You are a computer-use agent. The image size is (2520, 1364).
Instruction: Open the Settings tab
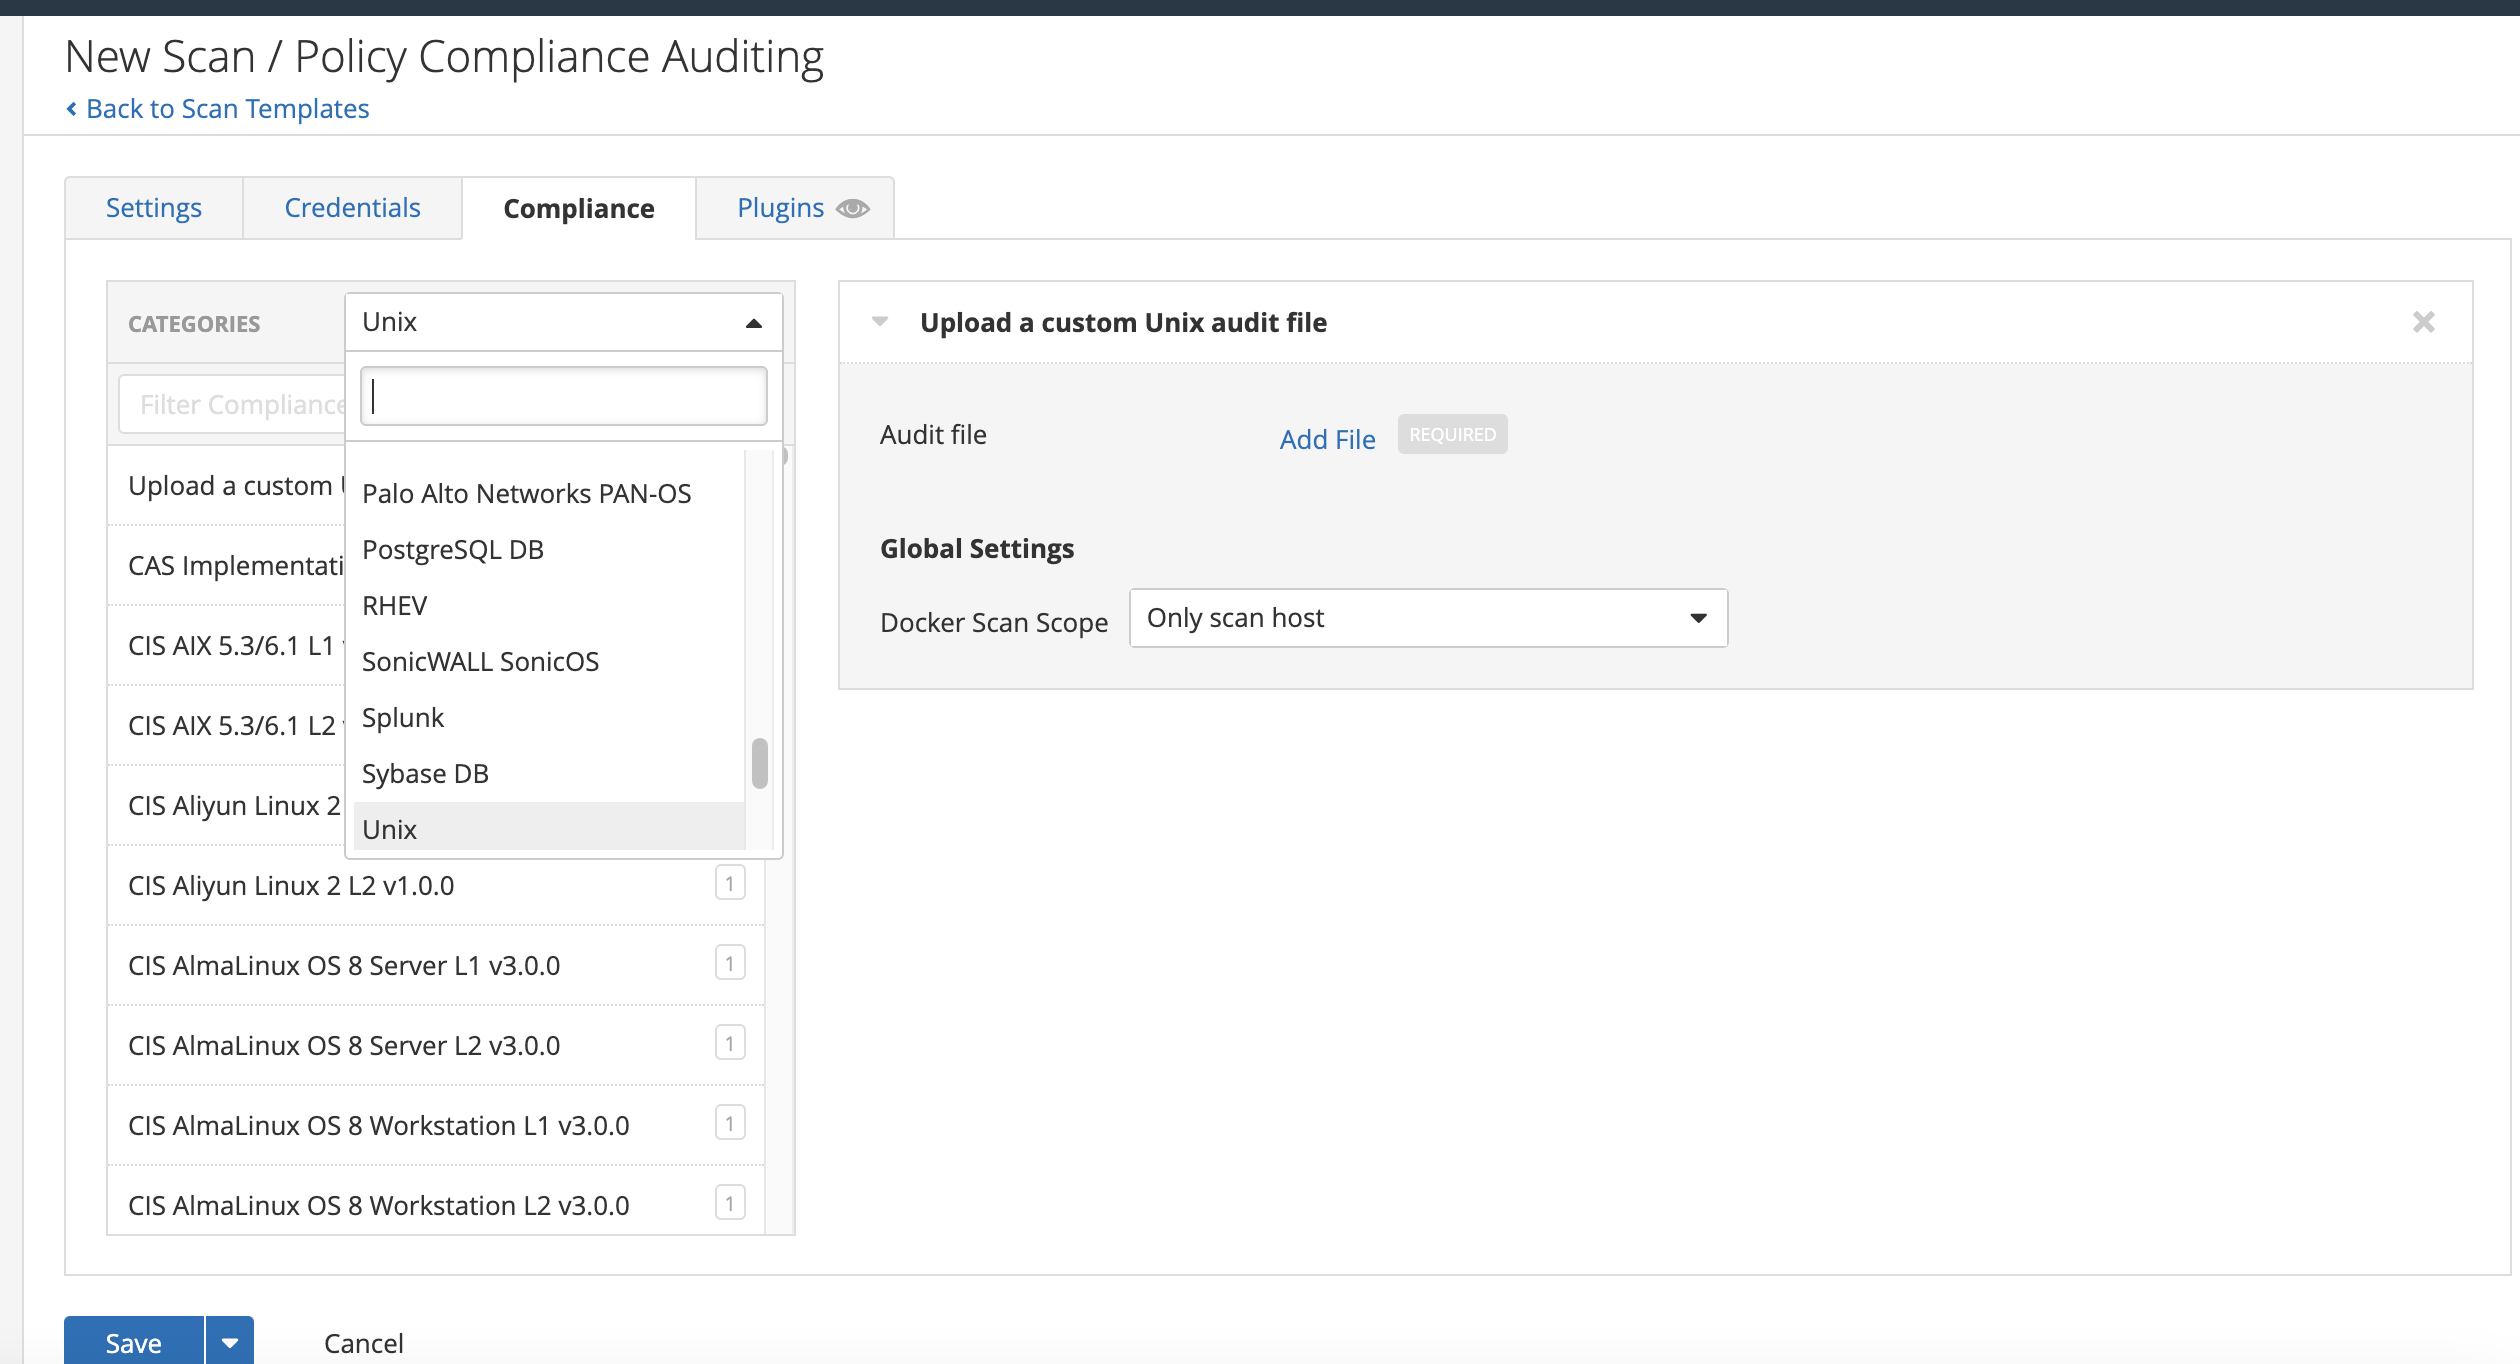point(153,208)
